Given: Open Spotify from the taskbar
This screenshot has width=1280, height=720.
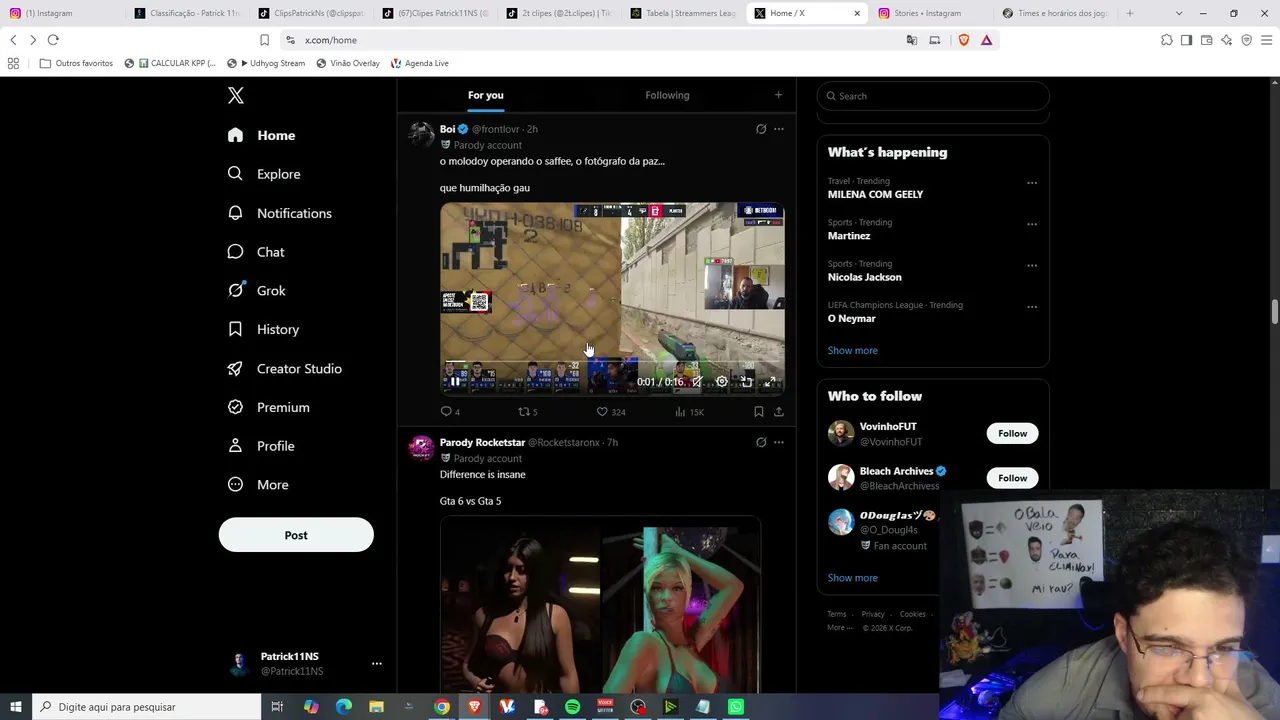Looking at the screenshot, I should (572, 707).
